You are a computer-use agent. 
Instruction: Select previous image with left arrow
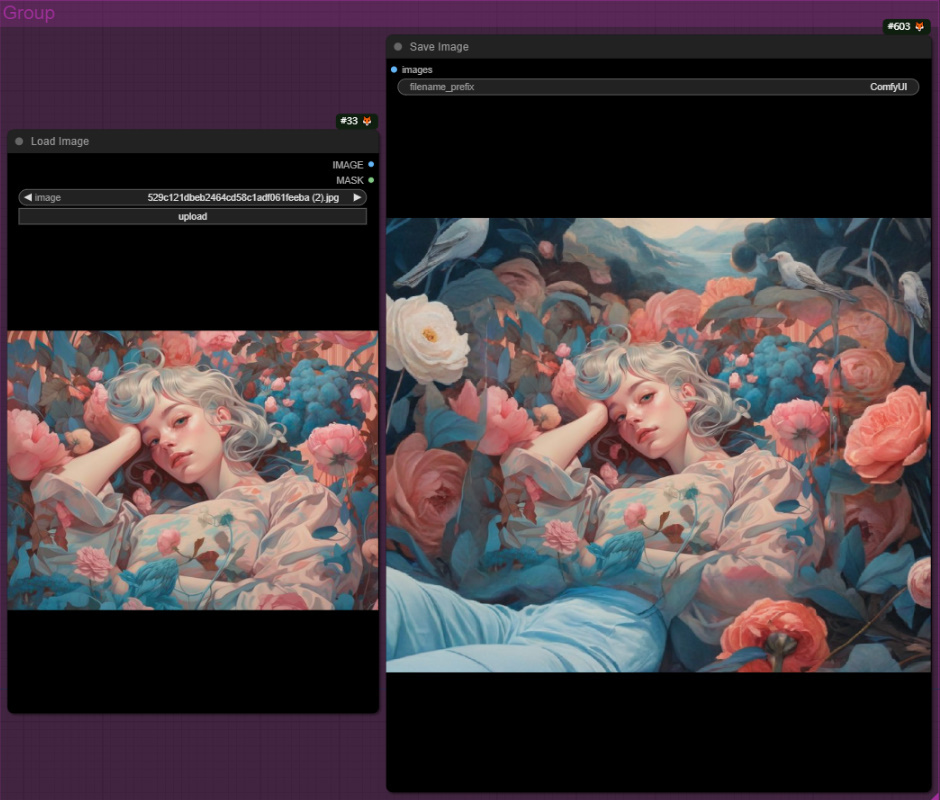pyautogui.click(x=28, y=197)
